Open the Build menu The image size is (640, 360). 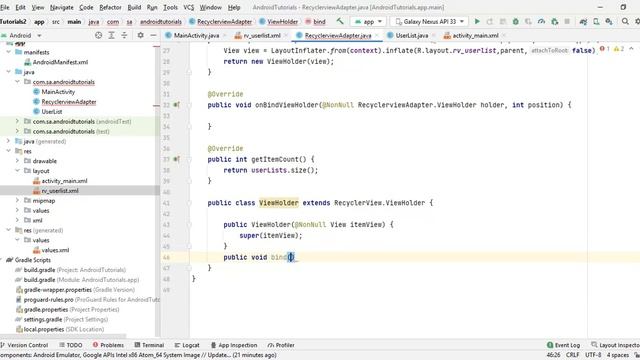click(134, 7)
